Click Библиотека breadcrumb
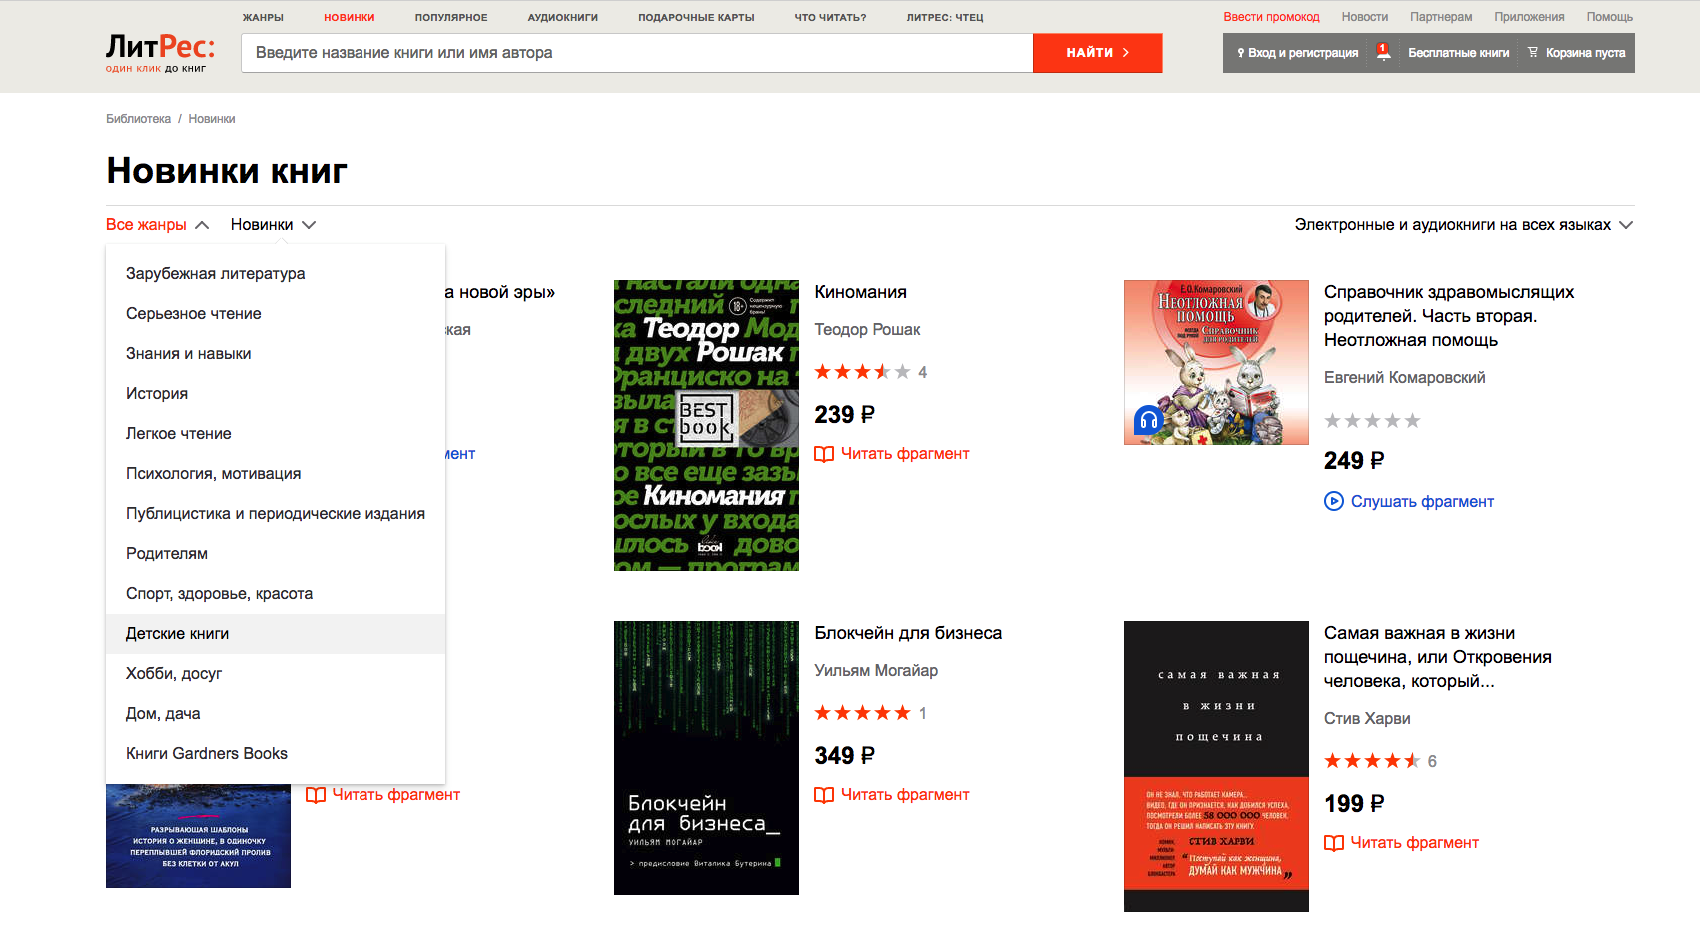This screenshot has width=1700, height=930. (138, 119)
